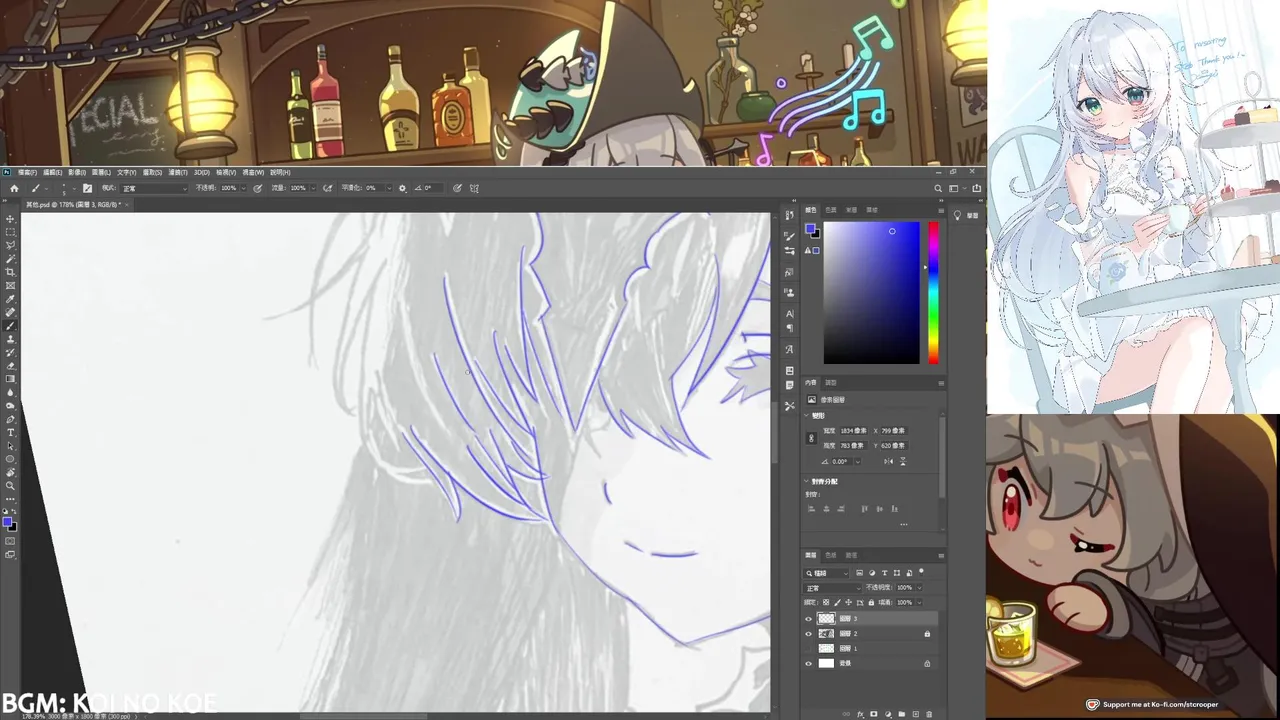Collapse the 變形 Transform section

click(x=807, y=415)
